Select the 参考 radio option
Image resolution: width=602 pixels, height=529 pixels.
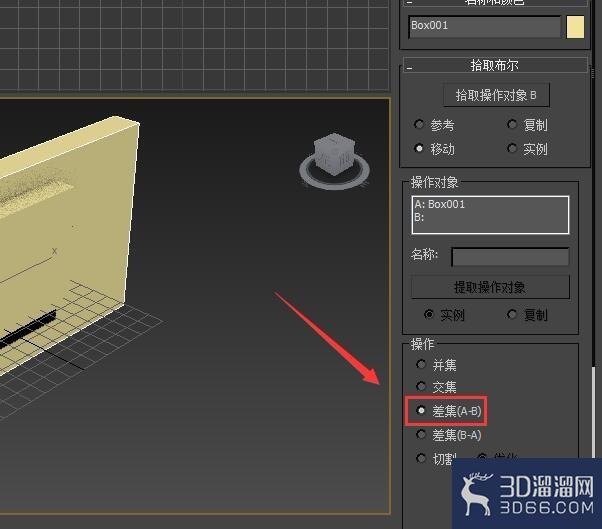click(435, 125)
